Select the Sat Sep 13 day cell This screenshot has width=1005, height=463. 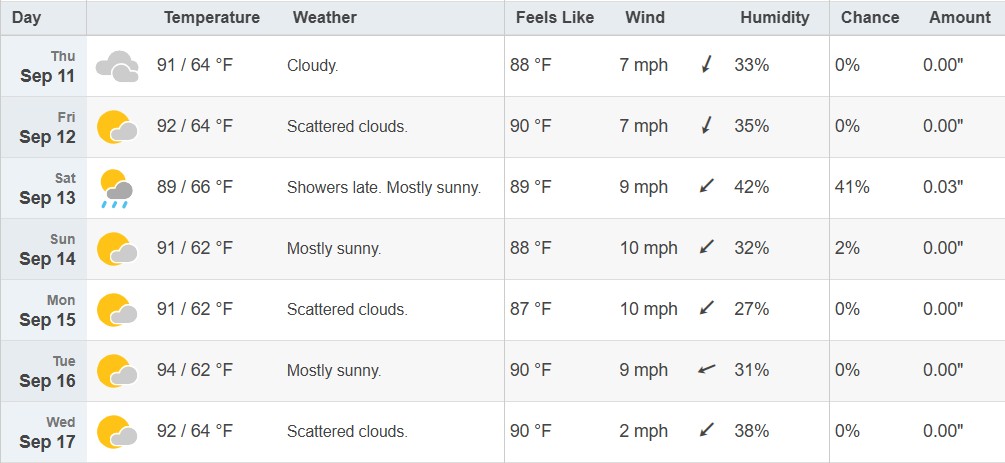click(x=44, y=188)
